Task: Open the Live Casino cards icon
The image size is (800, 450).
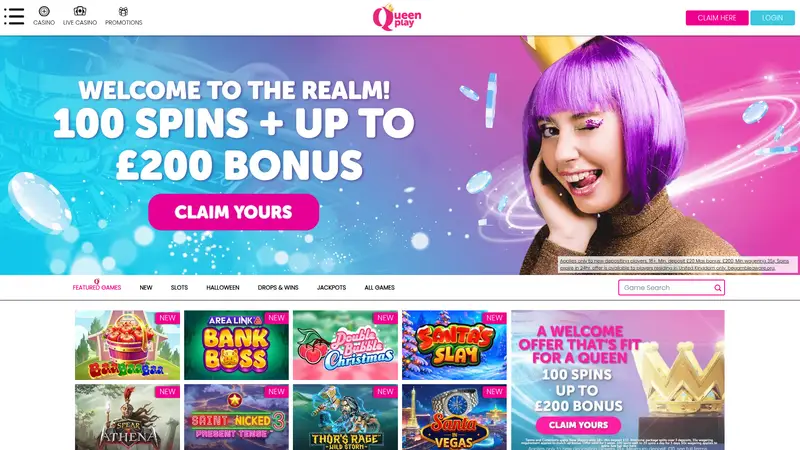Action: coord(80,11)
